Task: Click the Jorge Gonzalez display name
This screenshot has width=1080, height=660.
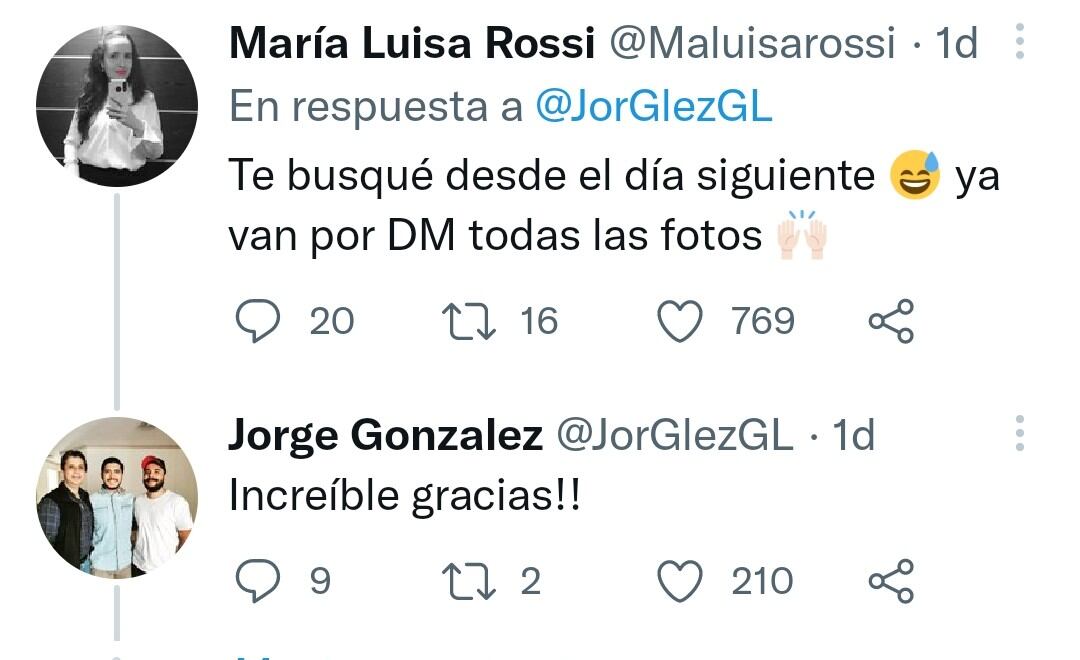Action: 385,435
